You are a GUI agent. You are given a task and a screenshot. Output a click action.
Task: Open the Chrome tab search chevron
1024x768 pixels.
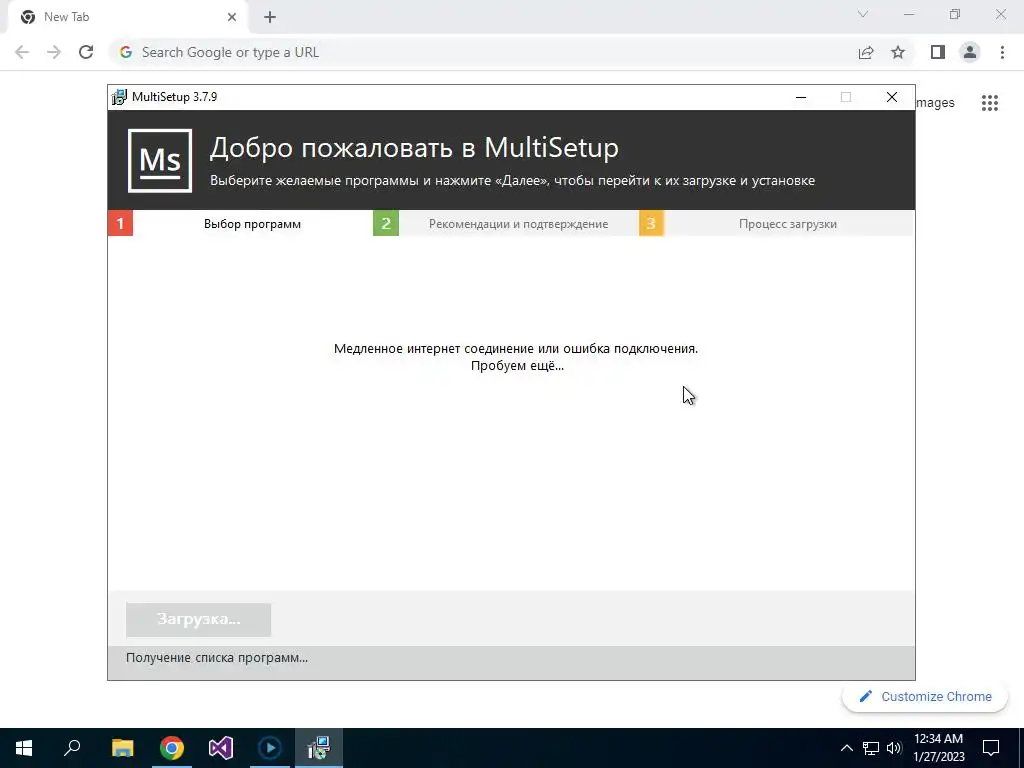pyautogui.click(x=863, y=14)
